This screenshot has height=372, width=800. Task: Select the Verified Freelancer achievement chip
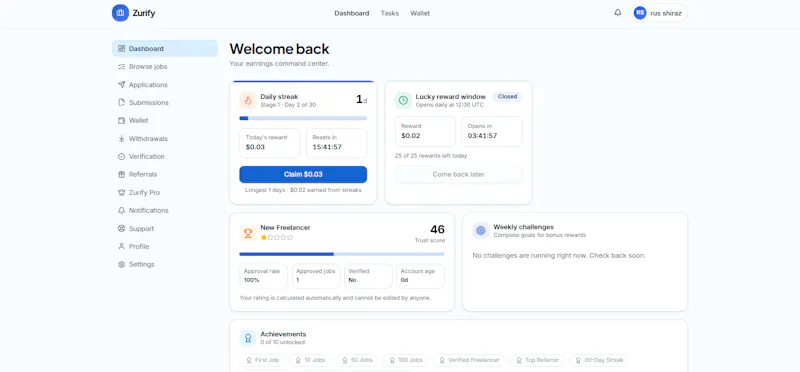469,360
